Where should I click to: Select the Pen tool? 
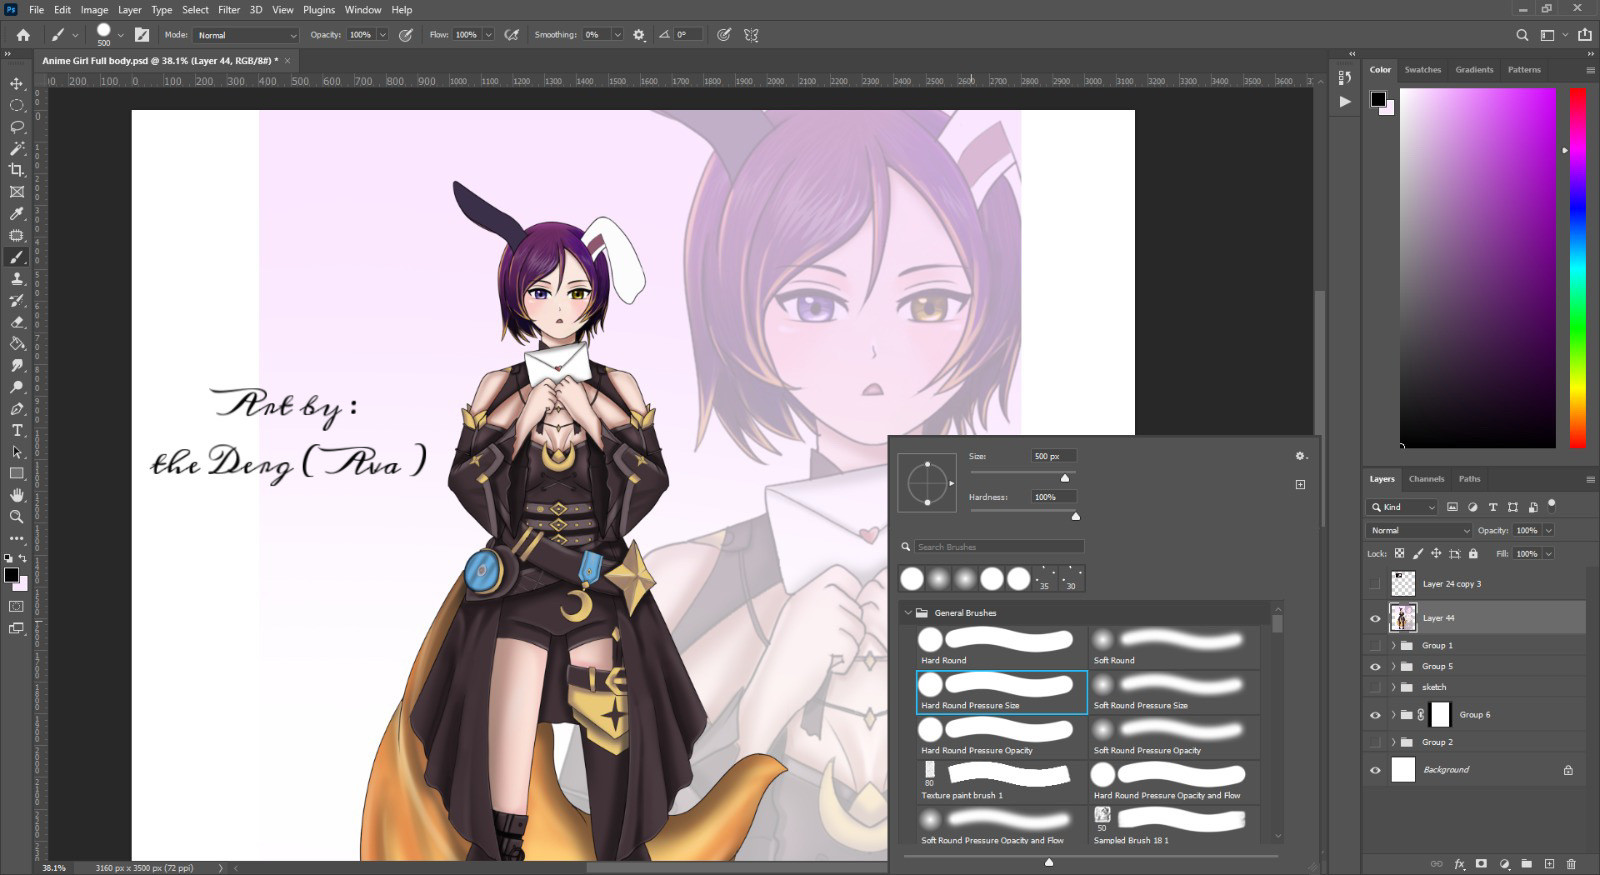point(17,409)
